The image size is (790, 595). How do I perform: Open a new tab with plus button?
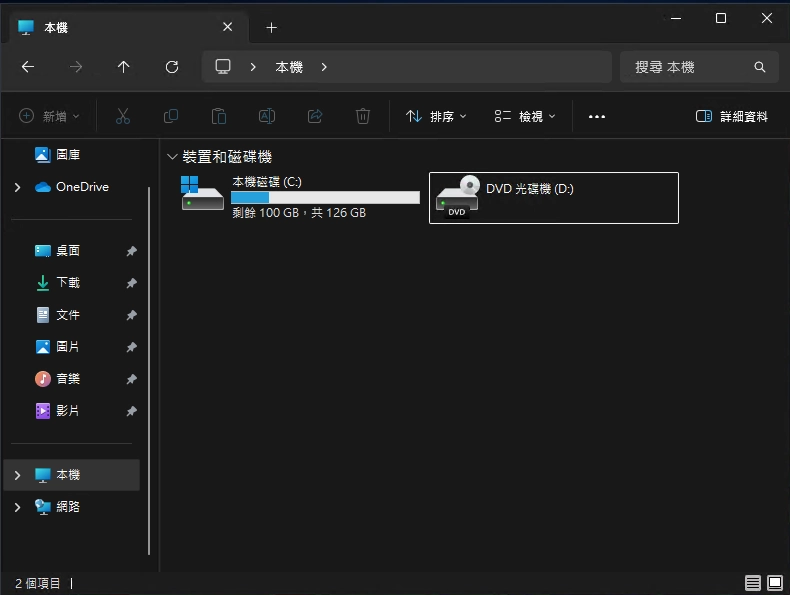pyautogui.click(x=272, y=28)
